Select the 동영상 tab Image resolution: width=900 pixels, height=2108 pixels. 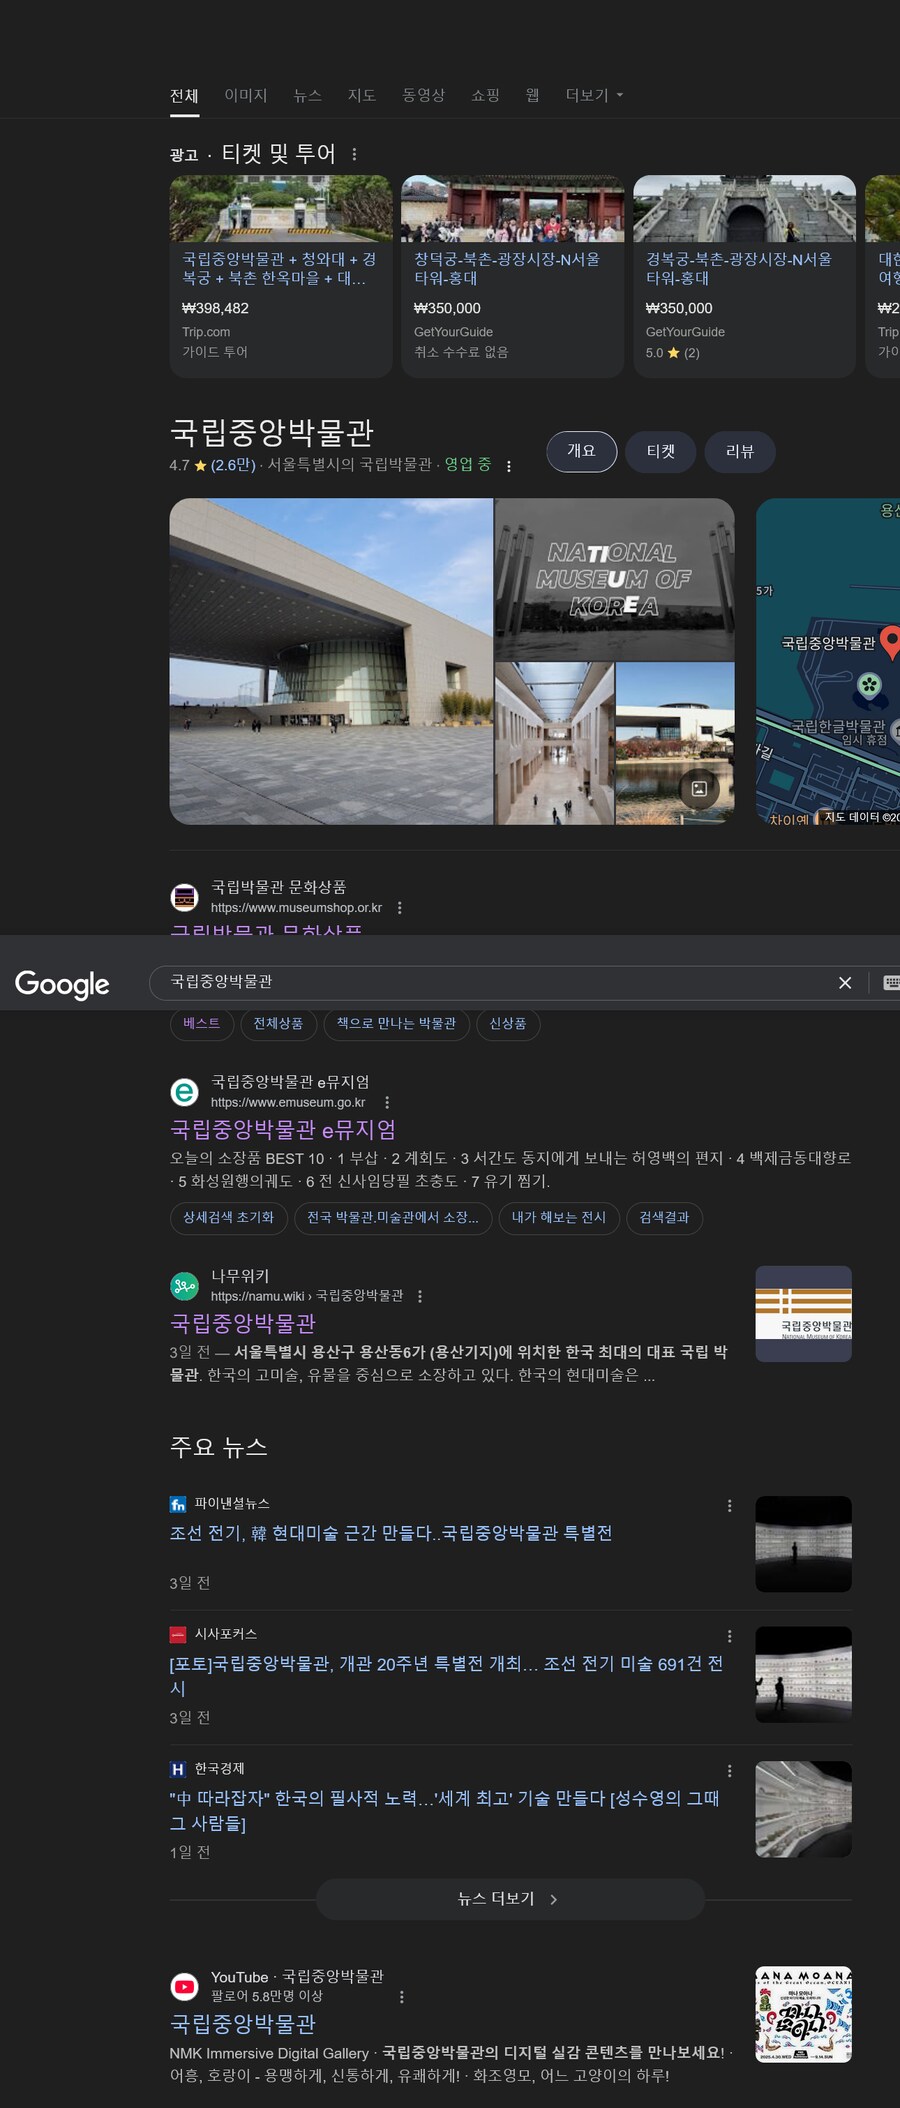click(423, 95)
